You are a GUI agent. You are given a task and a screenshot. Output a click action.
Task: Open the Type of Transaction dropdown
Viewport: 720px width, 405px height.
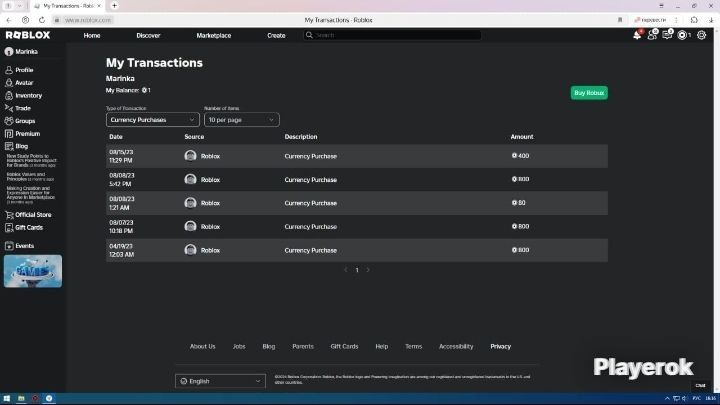point(152,120)
